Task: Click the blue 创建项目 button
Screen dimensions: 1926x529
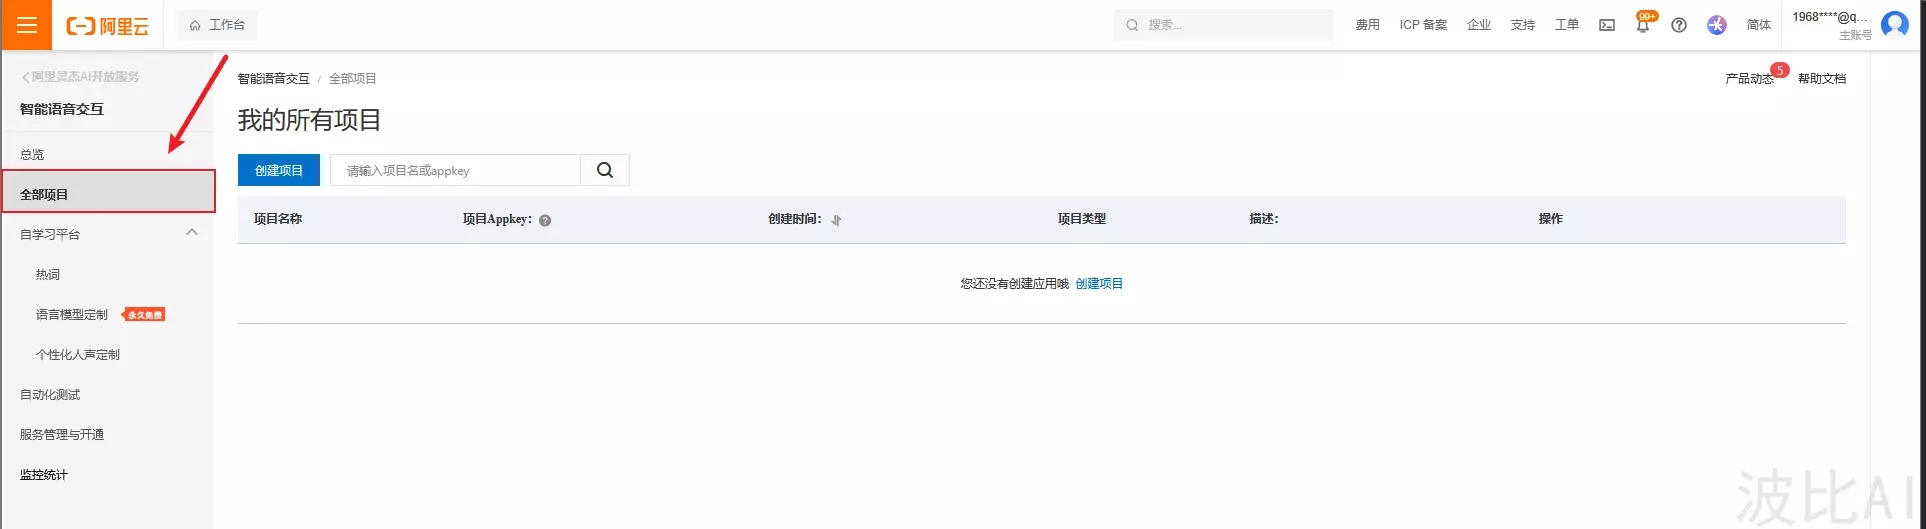Action: pos(278,170)
